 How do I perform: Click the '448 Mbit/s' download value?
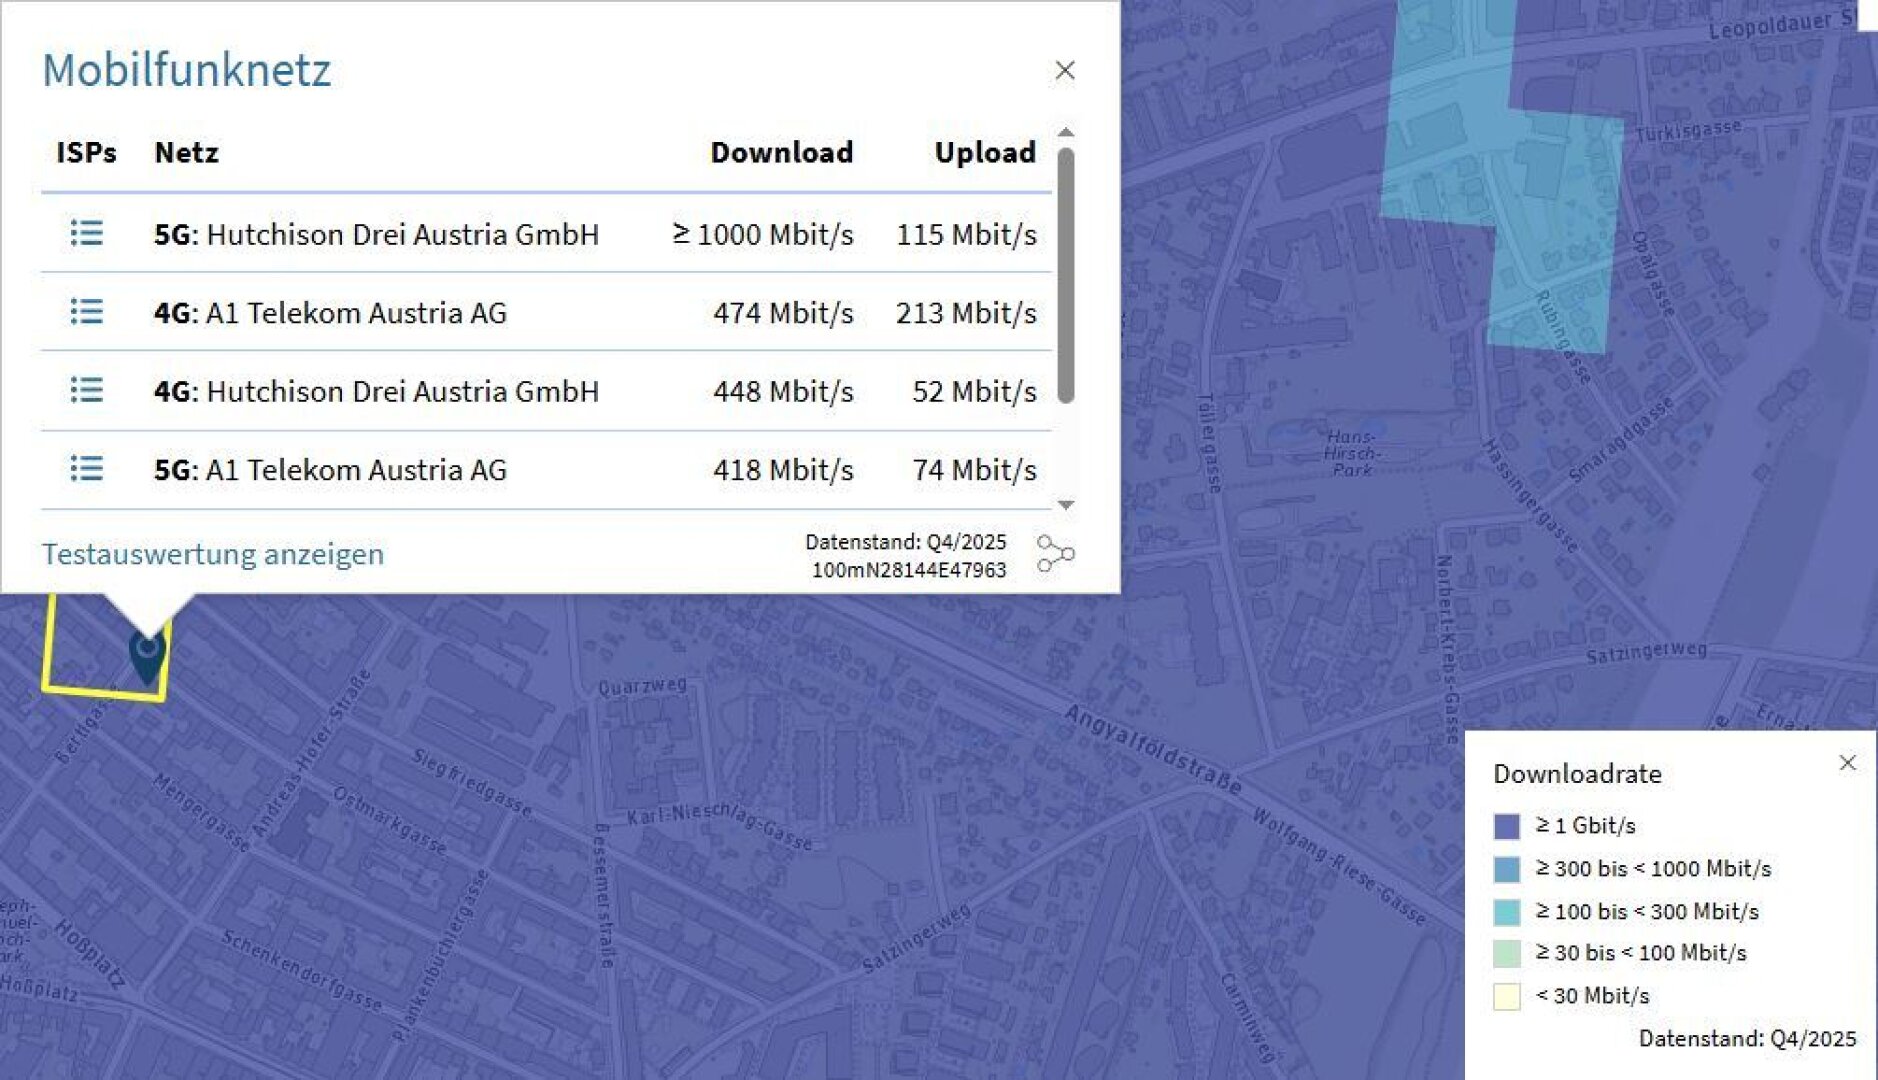[x=783, y=391]
